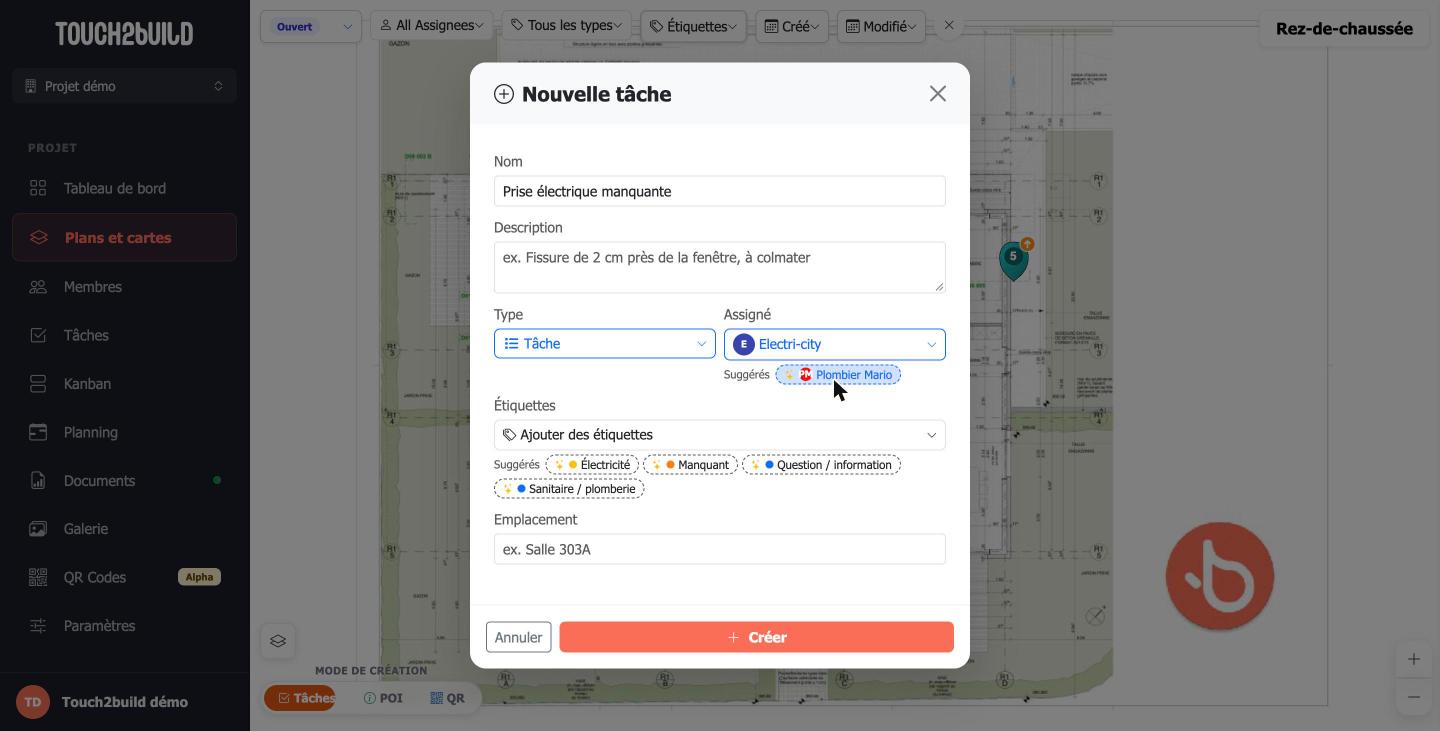Add the suggested Question / information label
The width and height of the screenshot is (1440, 731).
[821, 465]
